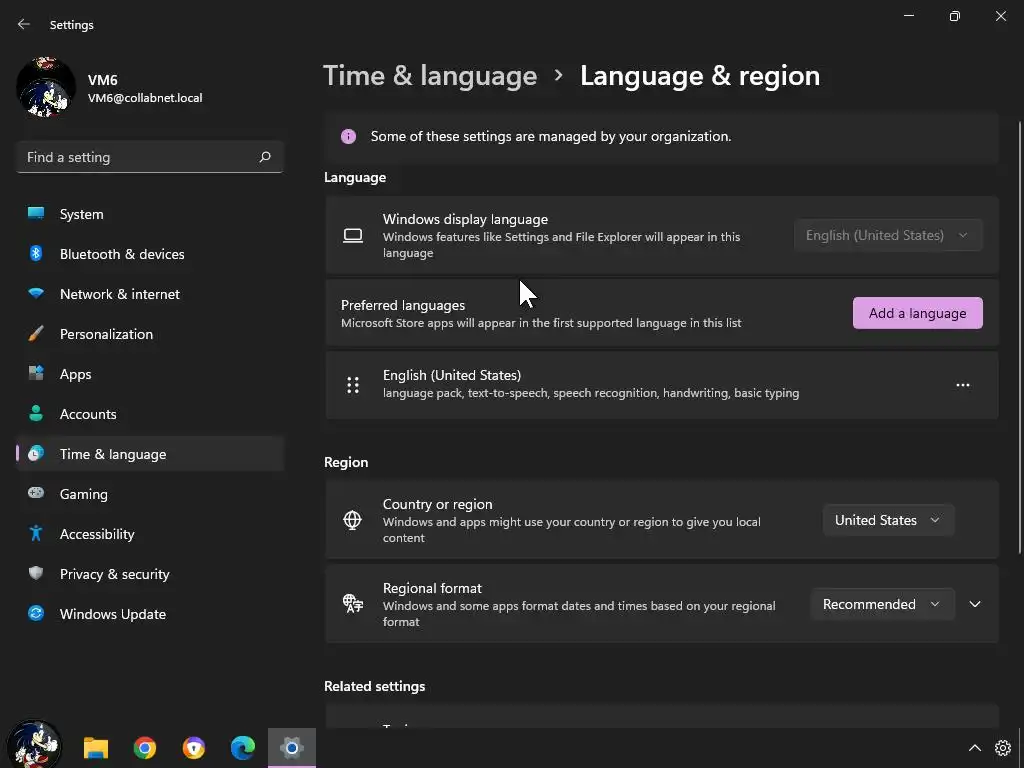
Task: Launch Microsoft Edge from taskbar
Action: tap(243, 747)
